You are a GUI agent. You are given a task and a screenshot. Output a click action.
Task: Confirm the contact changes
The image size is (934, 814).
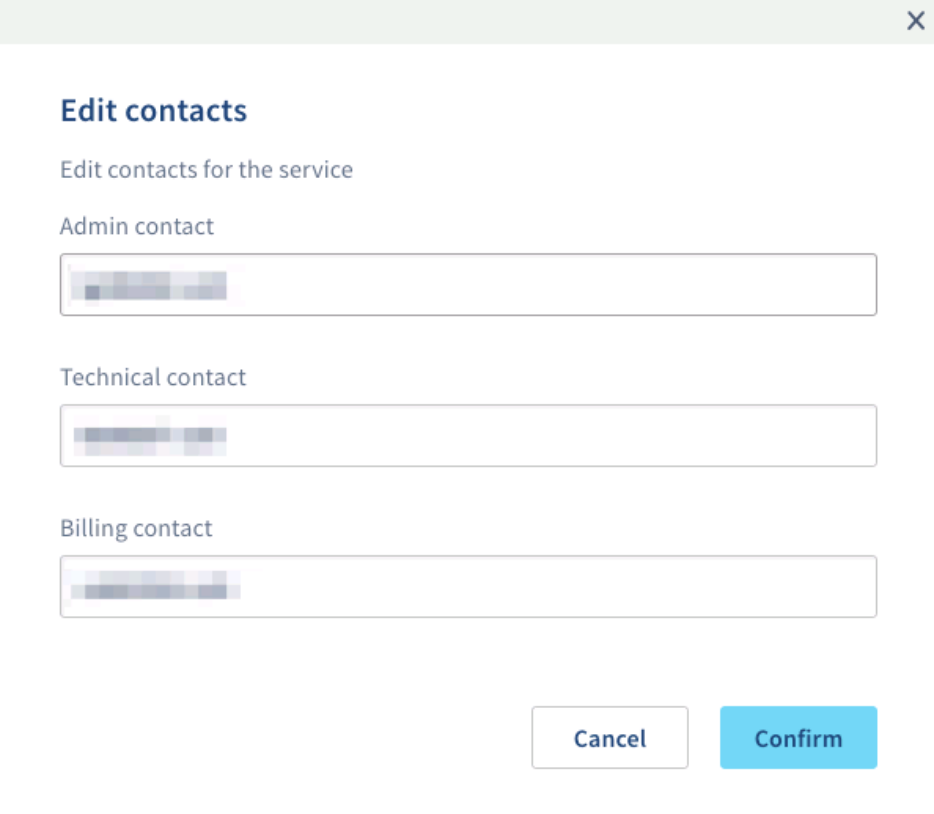coord(798,738)
